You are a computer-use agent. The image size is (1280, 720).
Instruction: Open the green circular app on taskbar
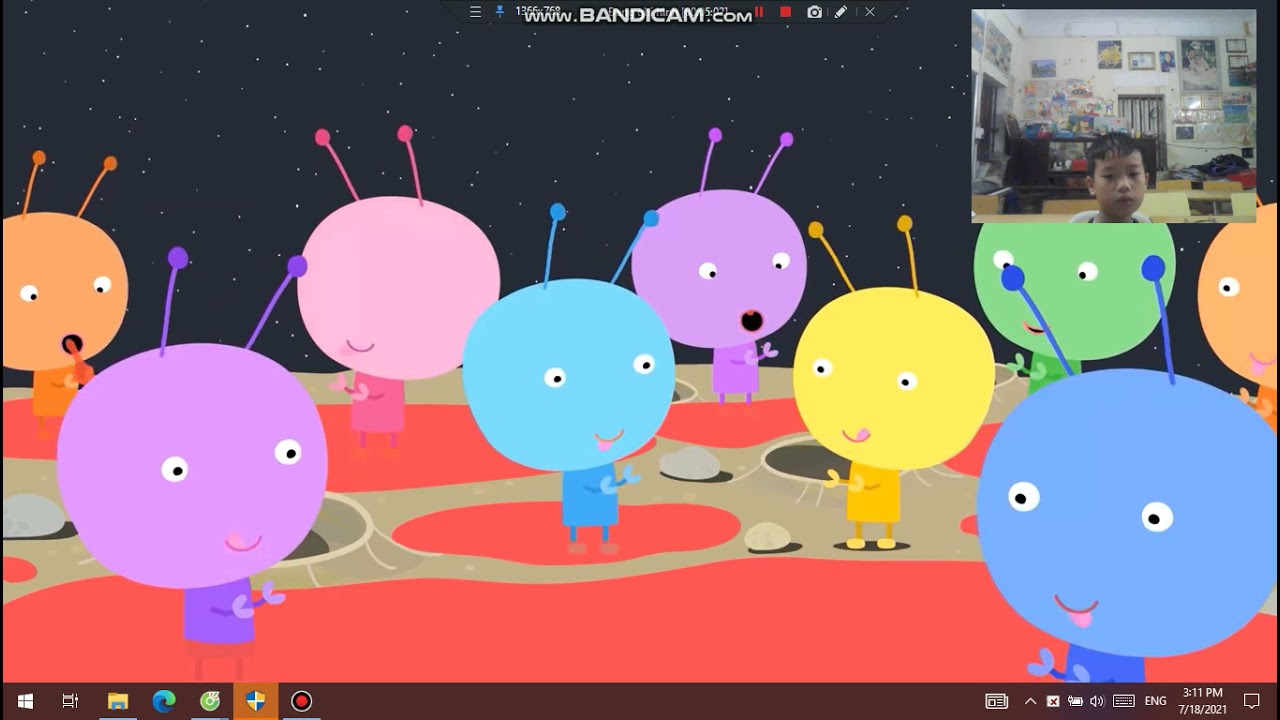tap(210, 701)
